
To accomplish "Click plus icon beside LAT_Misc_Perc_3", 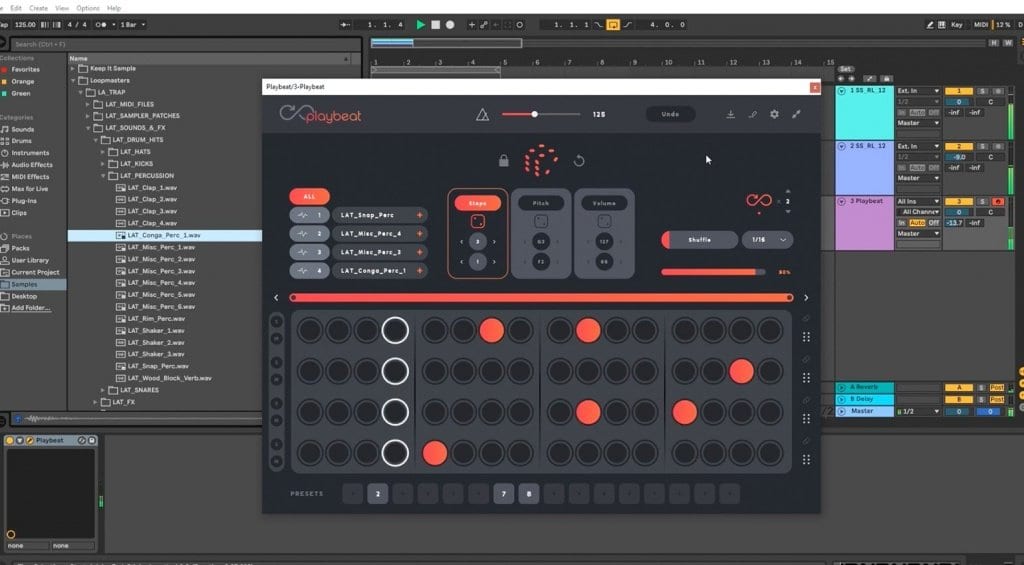I will click(x=419, y=251).
